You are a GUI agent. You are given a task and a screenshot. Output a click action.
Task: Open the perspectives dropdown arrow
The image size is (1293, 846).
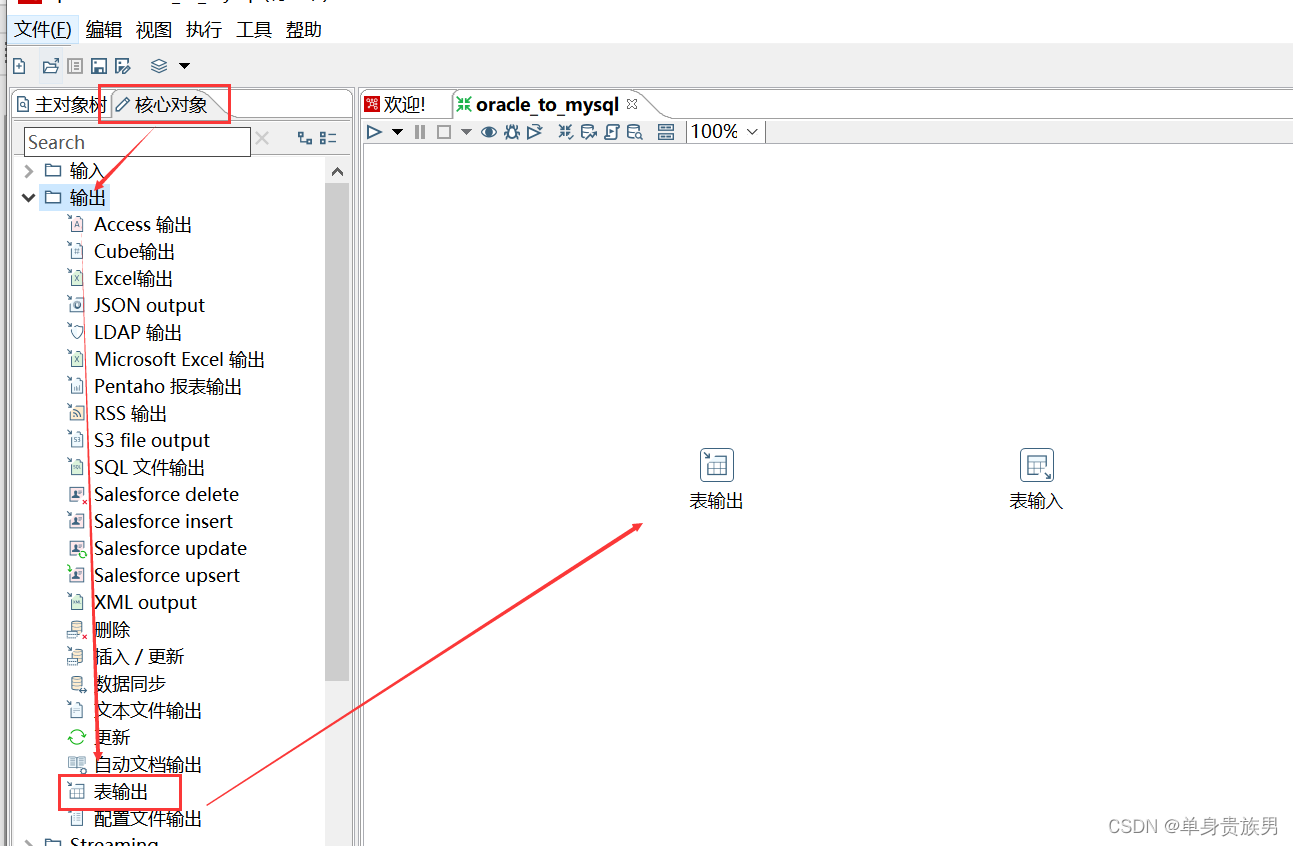click(184, 66)
